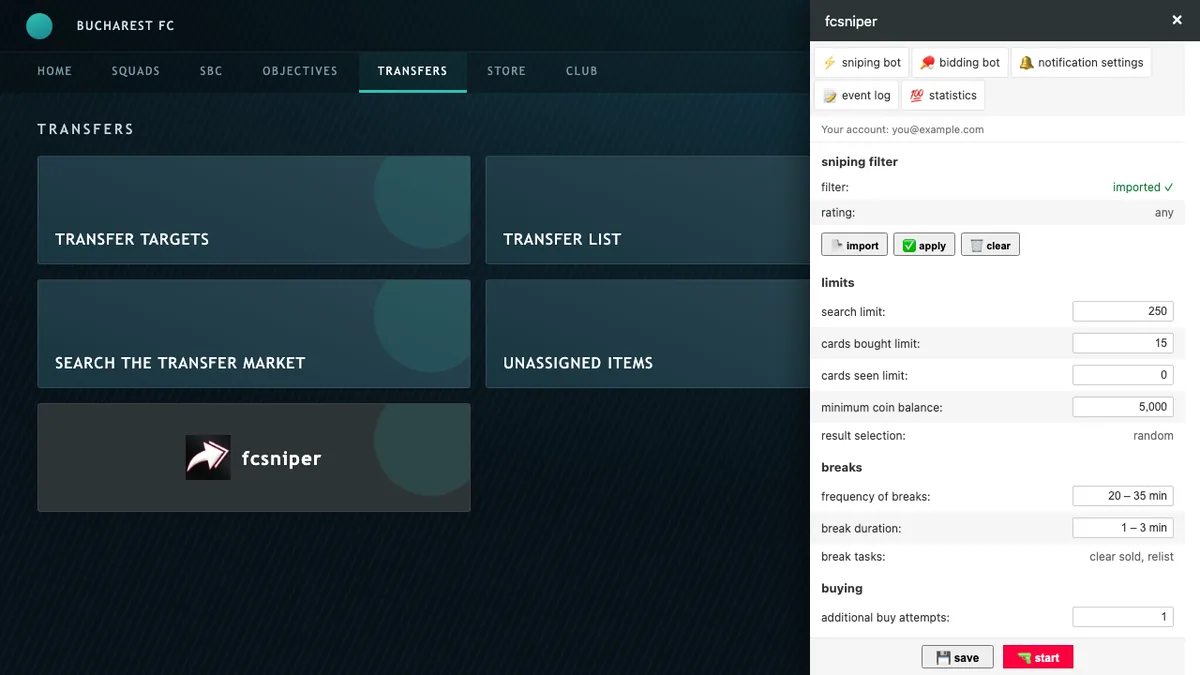
Task: Open the statistics tab
Action: 943,95
